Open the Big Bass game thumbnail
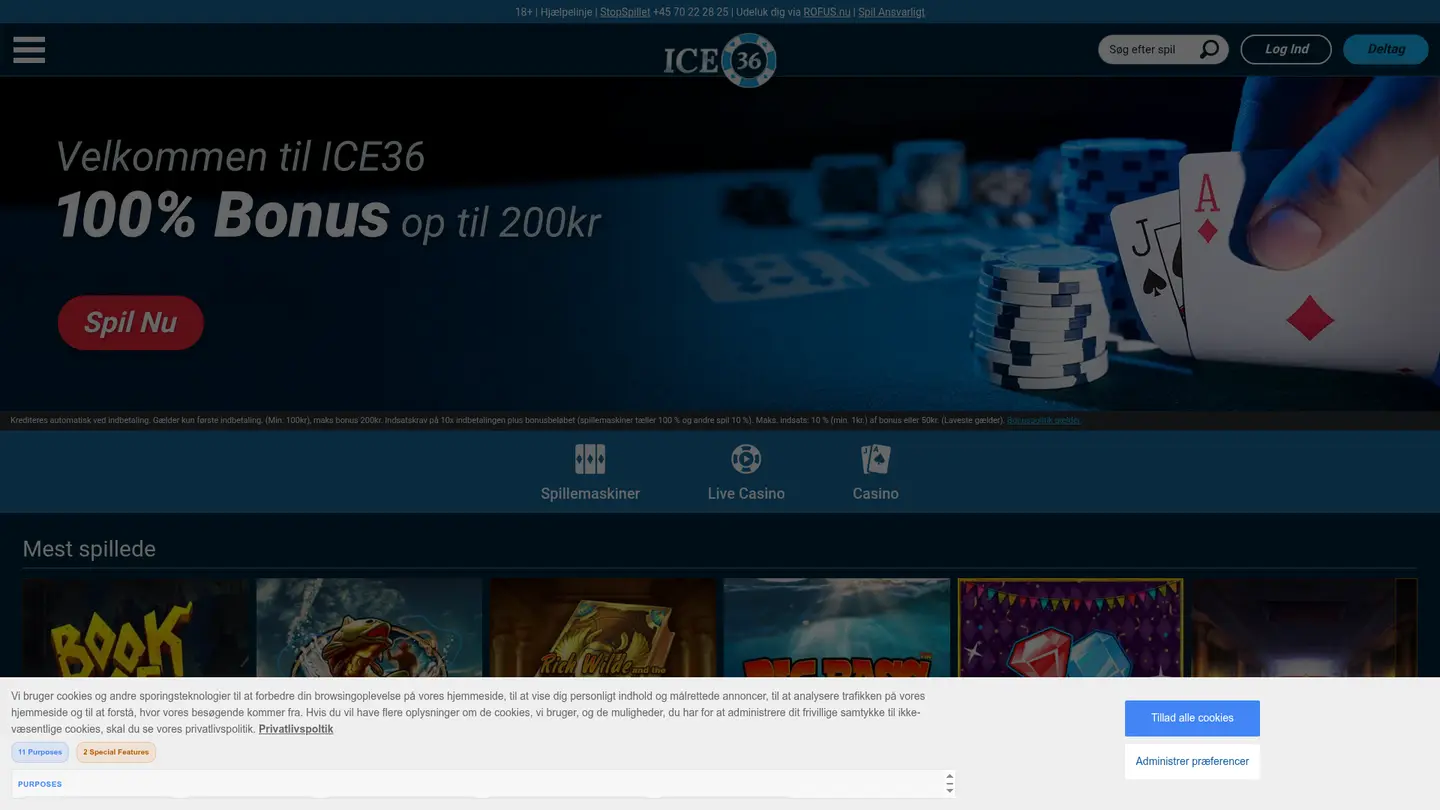Image resolution: width=1440 pixels, height=810 pixels. pos(836,628)
